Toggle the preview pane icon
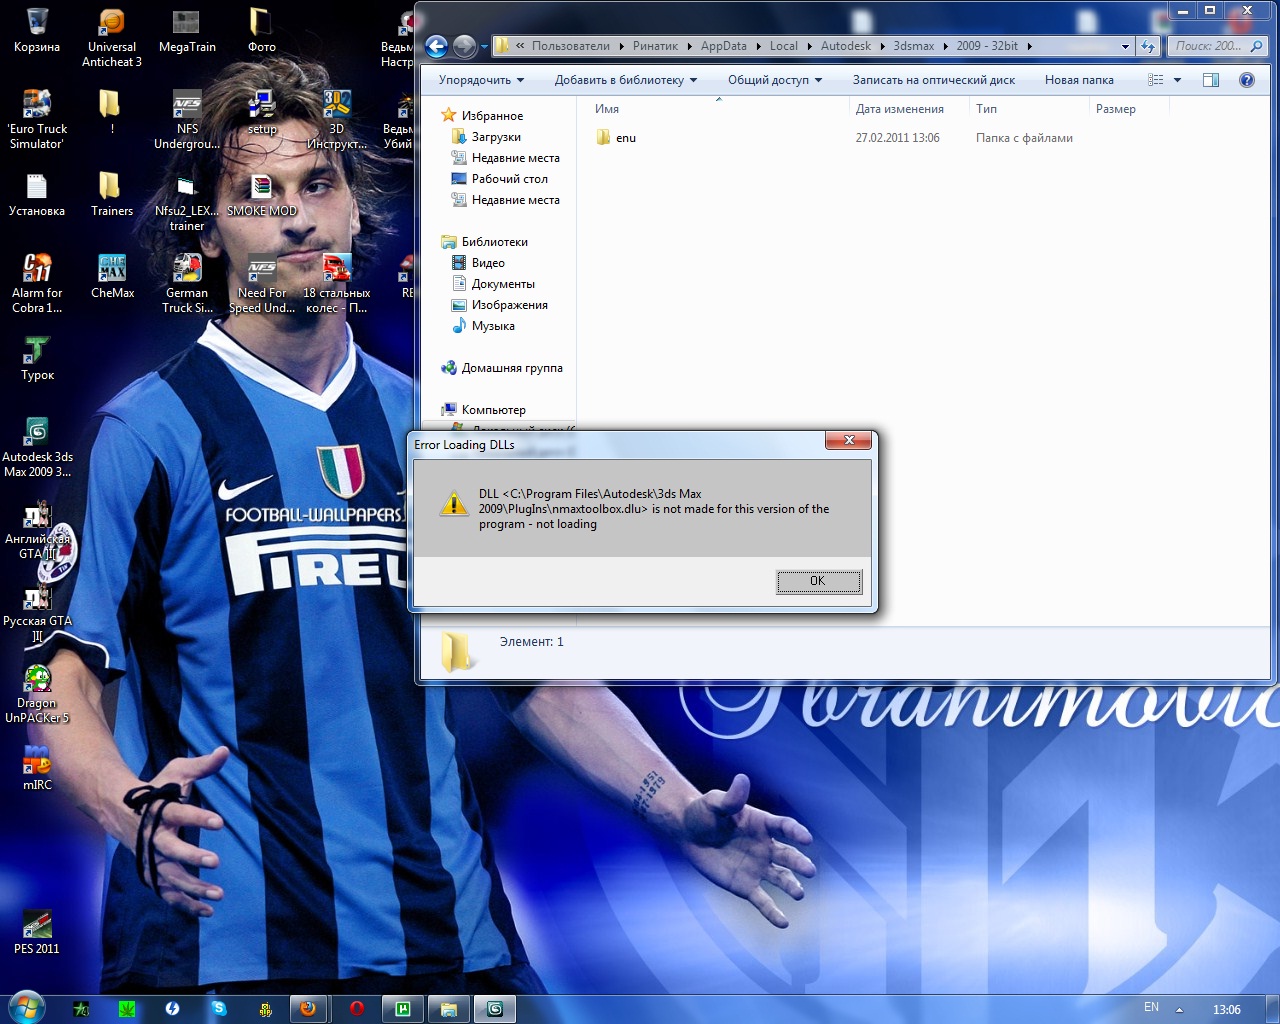This screenshot has height=1024, width=1280. (1211, 80)
